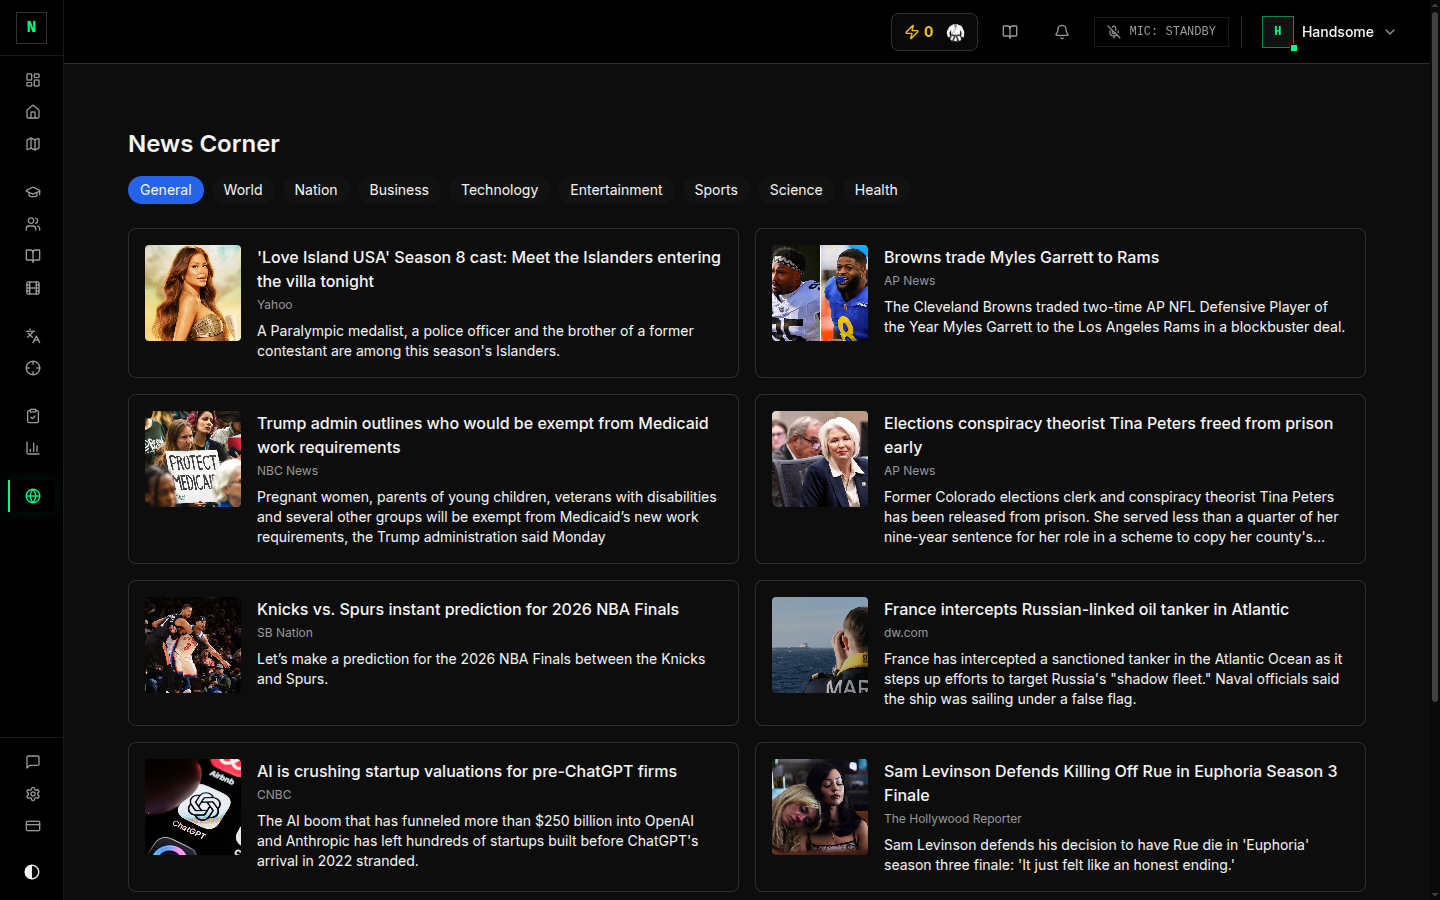Expand the Handsome user menu chevron
1440x900 pixels.
point(1390,32)
